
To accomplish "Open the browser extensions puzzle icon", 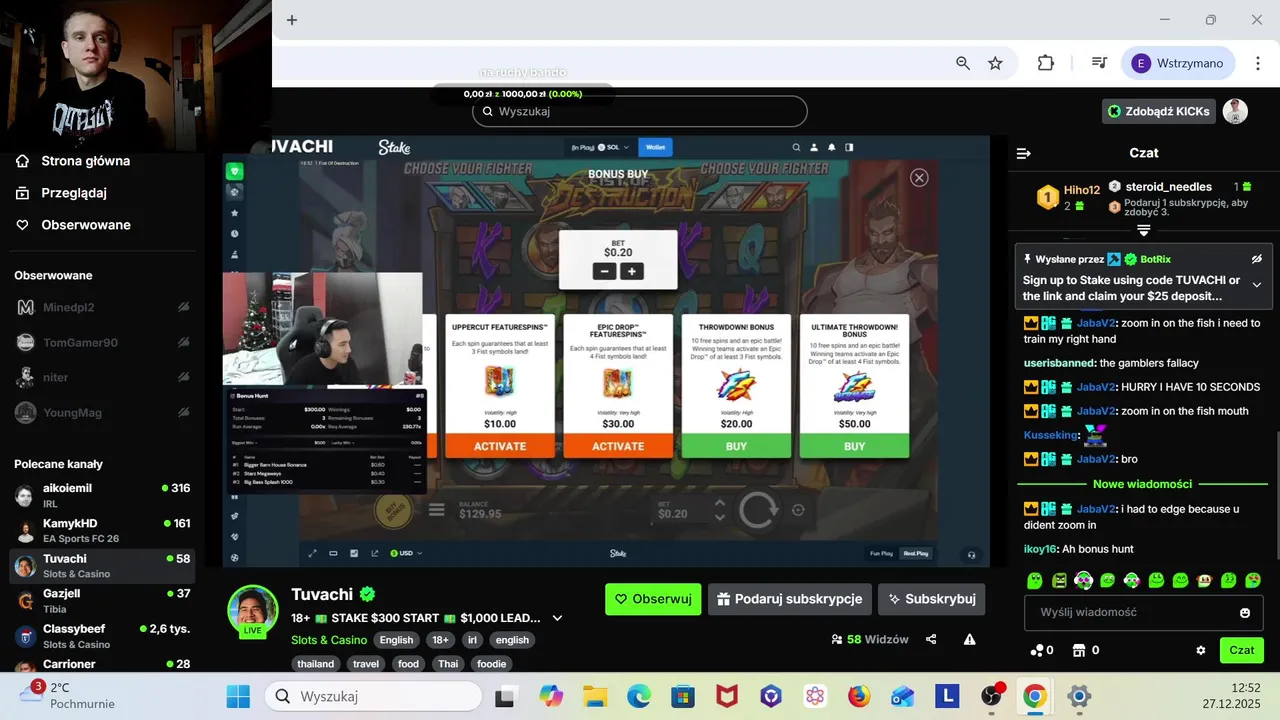I will [1046, 63].
